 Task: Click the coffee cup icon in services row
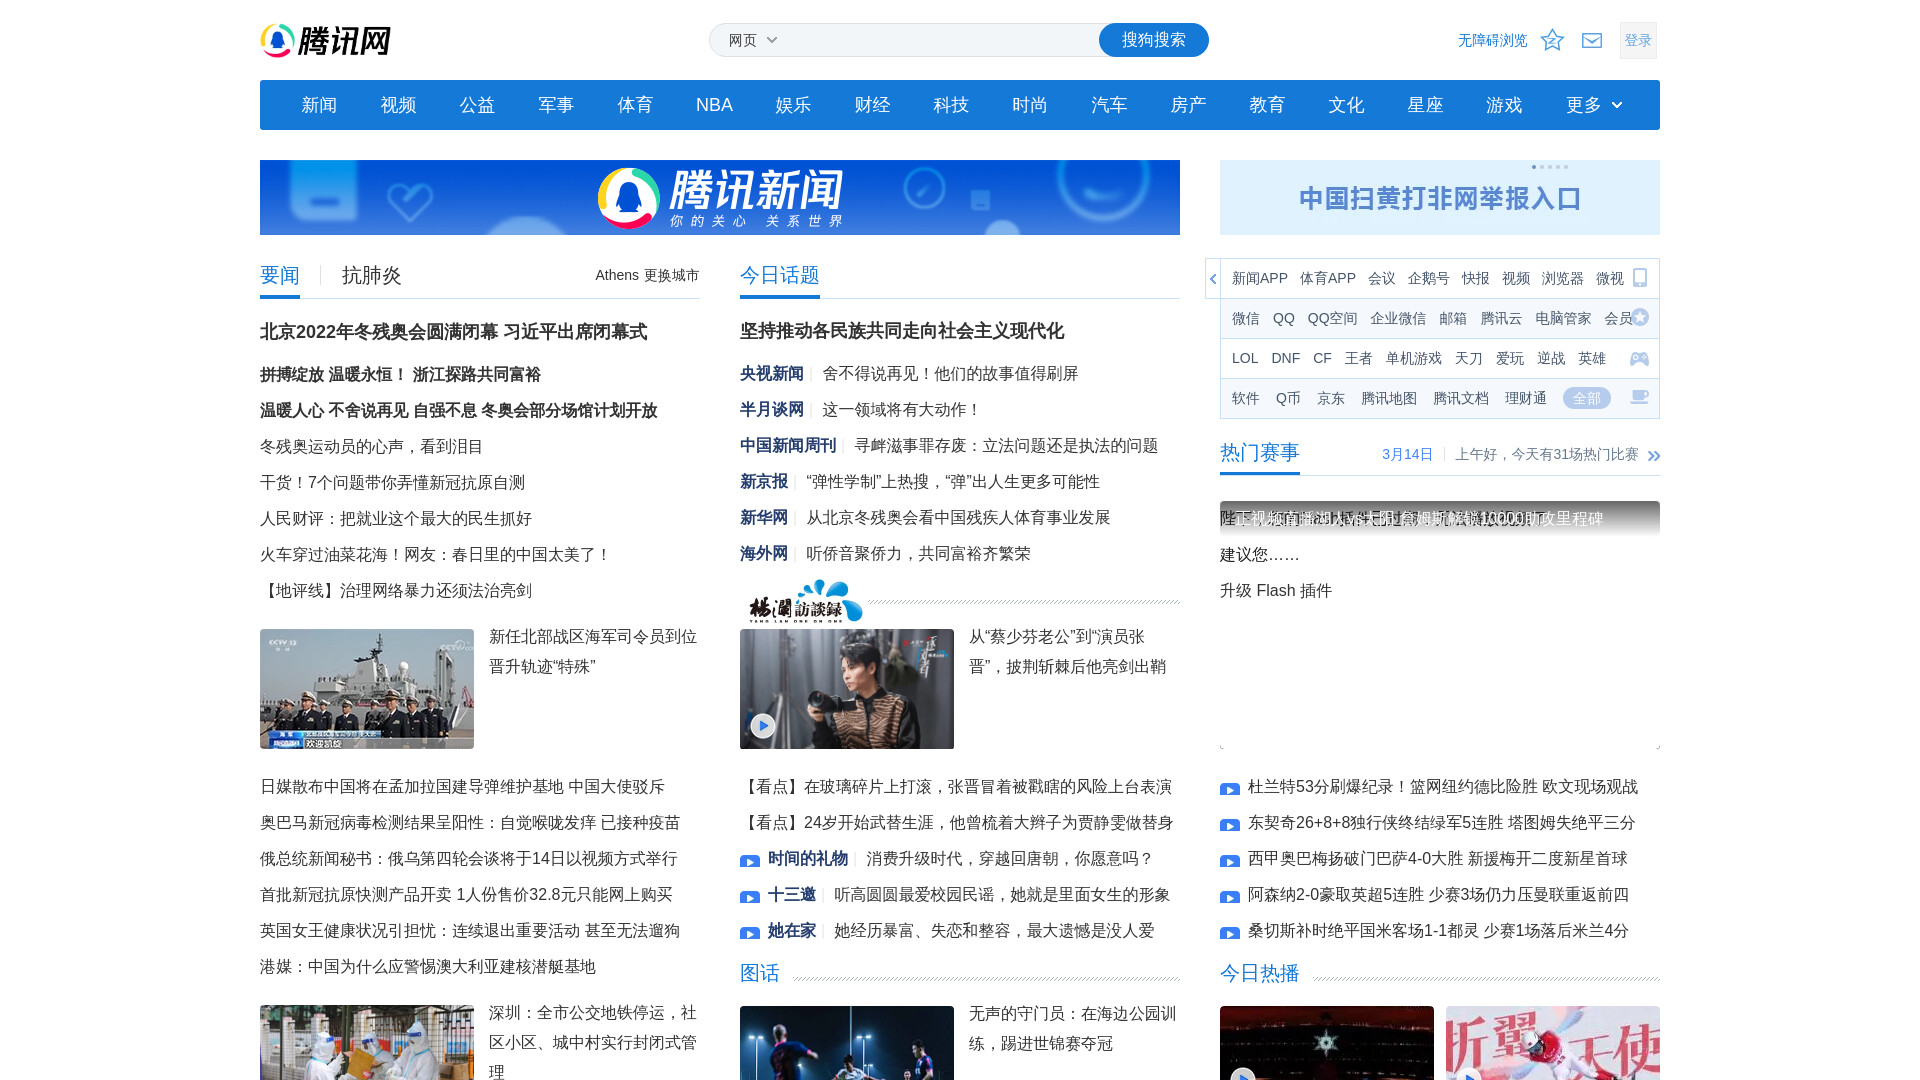tap(1639, 397)
